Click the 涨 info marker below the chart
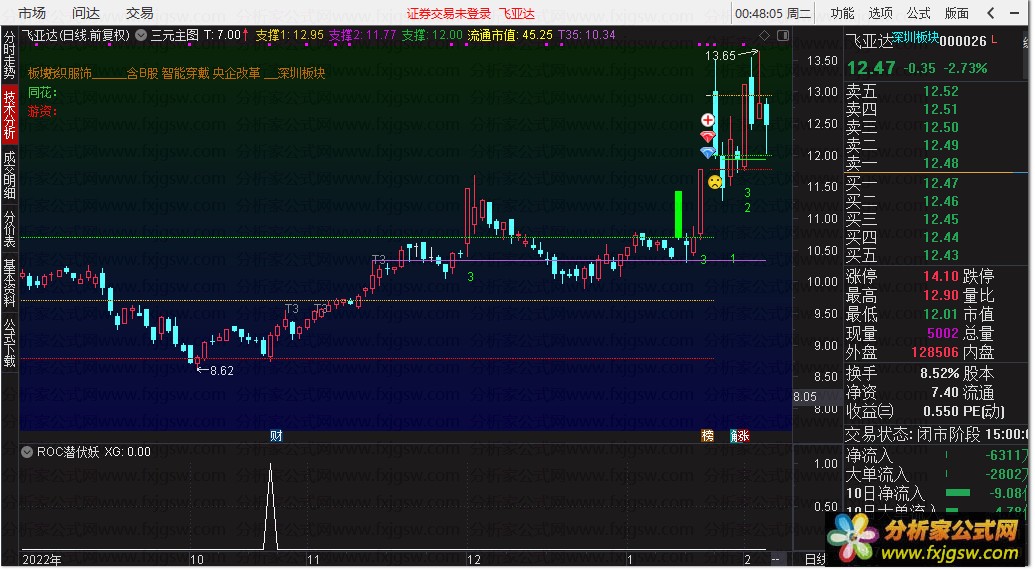This screenshot has width=1035, height=570. [x=743, y=436]
